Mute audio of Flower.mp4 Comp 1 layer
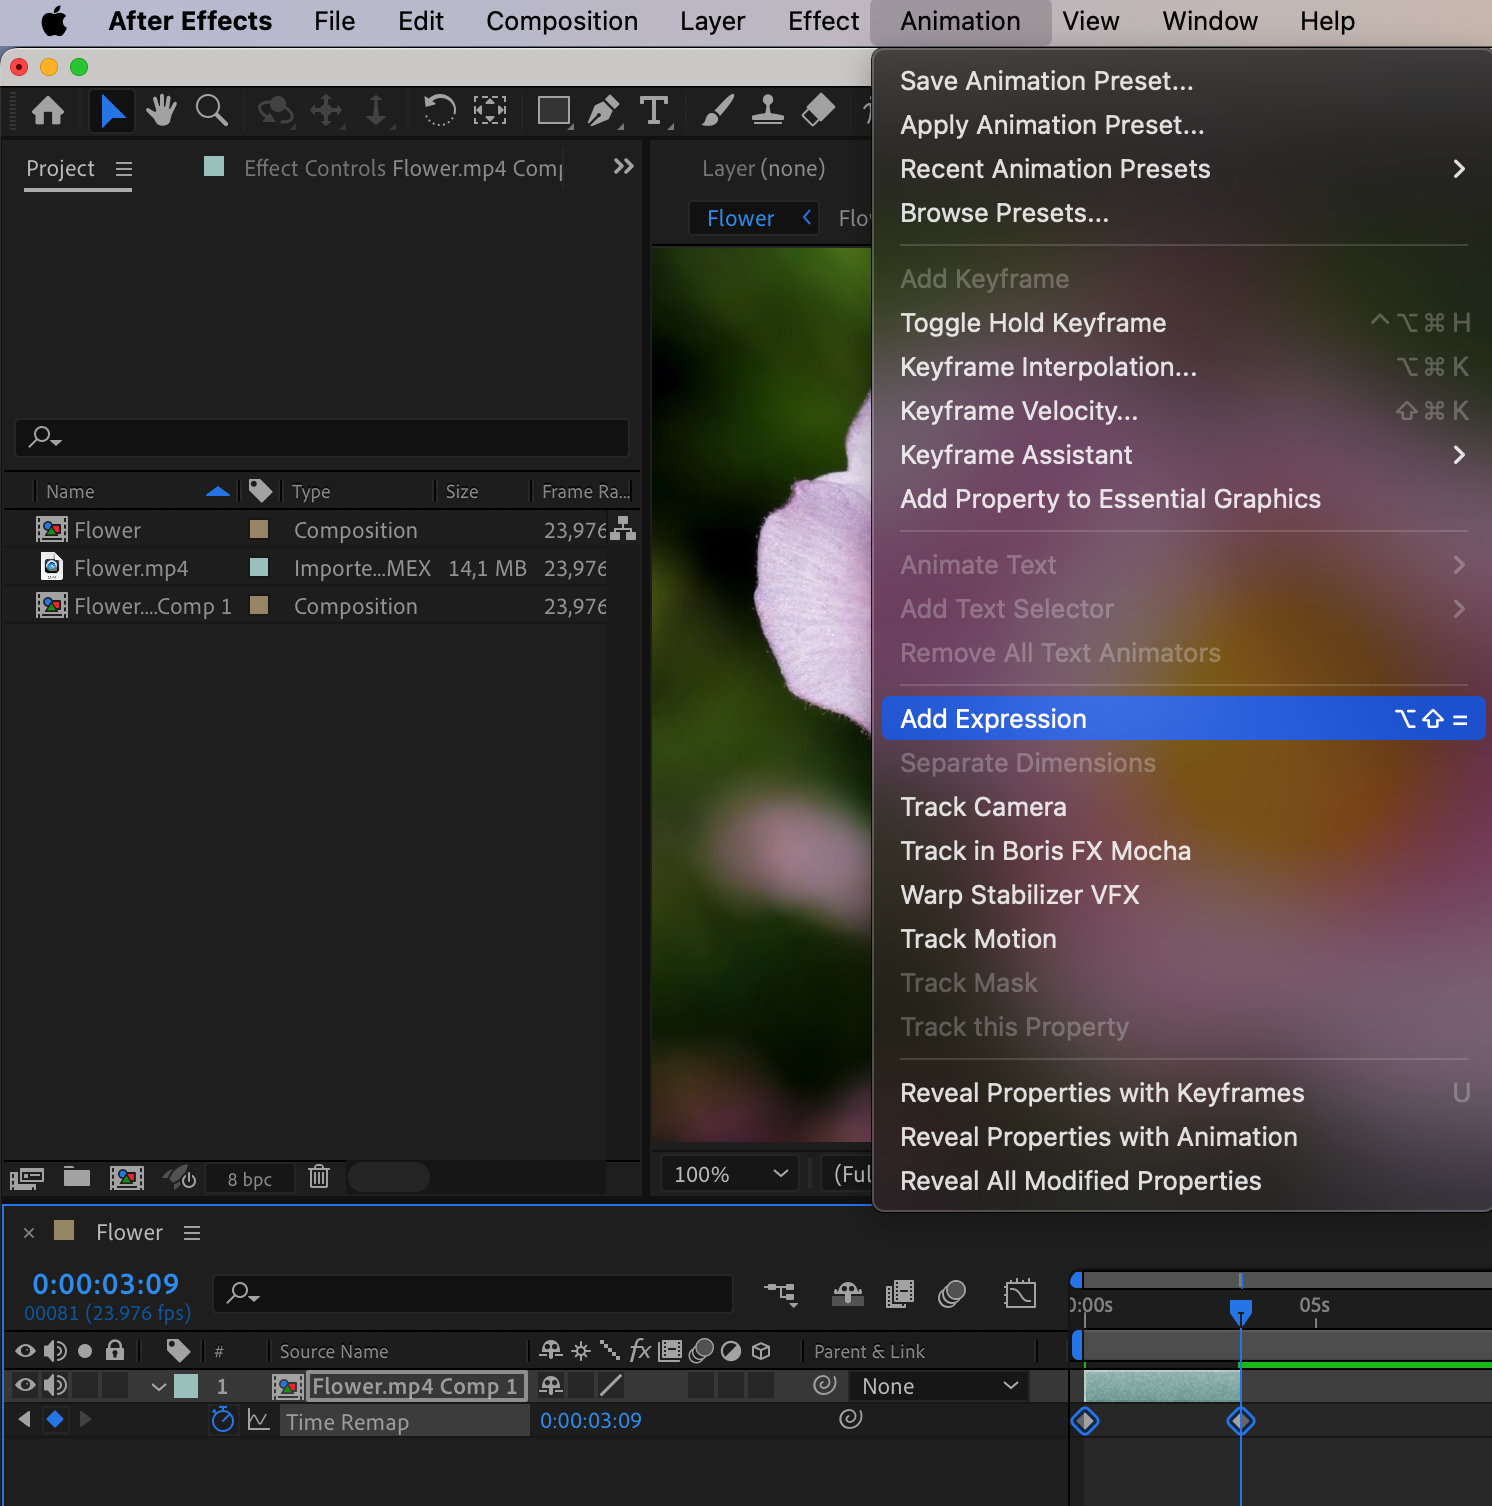 (55, 1385)
